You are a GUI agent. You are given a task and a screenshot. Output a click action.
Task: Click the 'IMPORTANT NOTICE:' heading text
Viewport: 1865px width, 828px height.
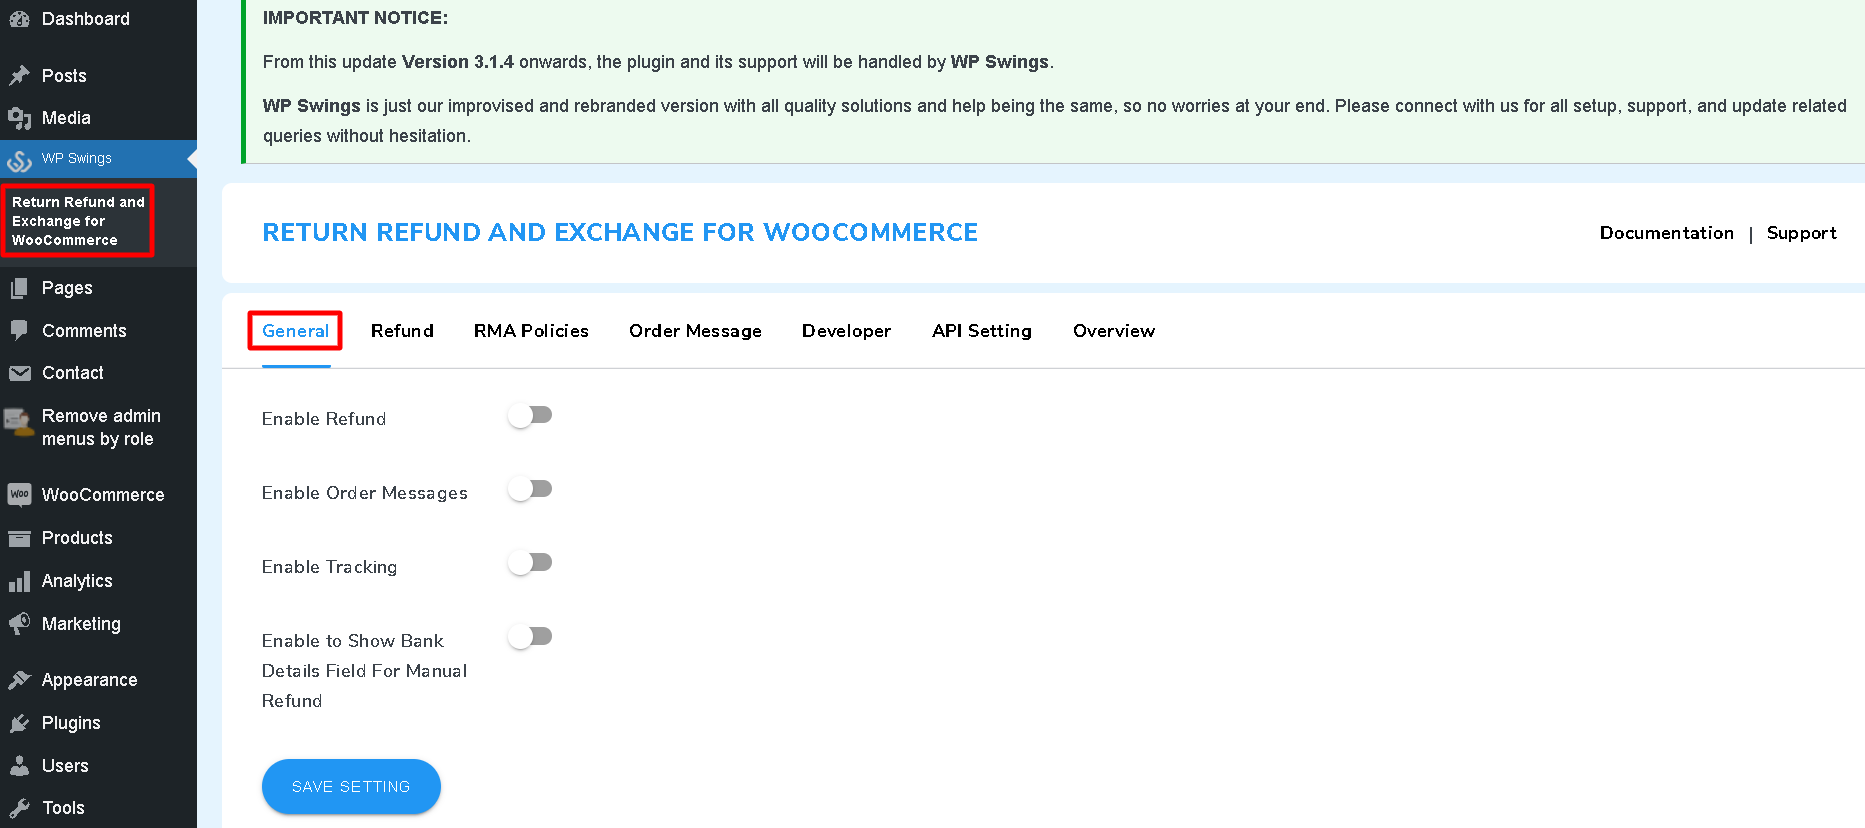(355, 18)
